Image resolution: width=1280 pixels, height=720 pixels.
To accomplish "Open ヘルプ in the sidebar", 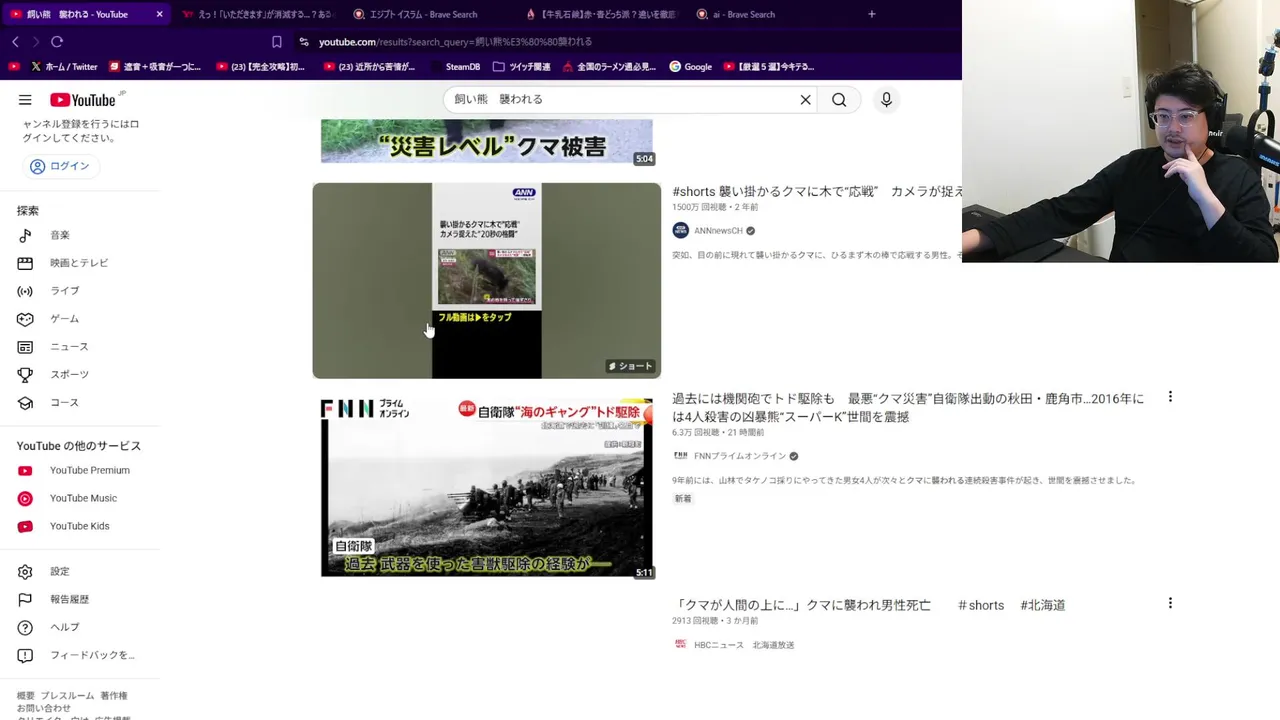I will coord(64,628).
